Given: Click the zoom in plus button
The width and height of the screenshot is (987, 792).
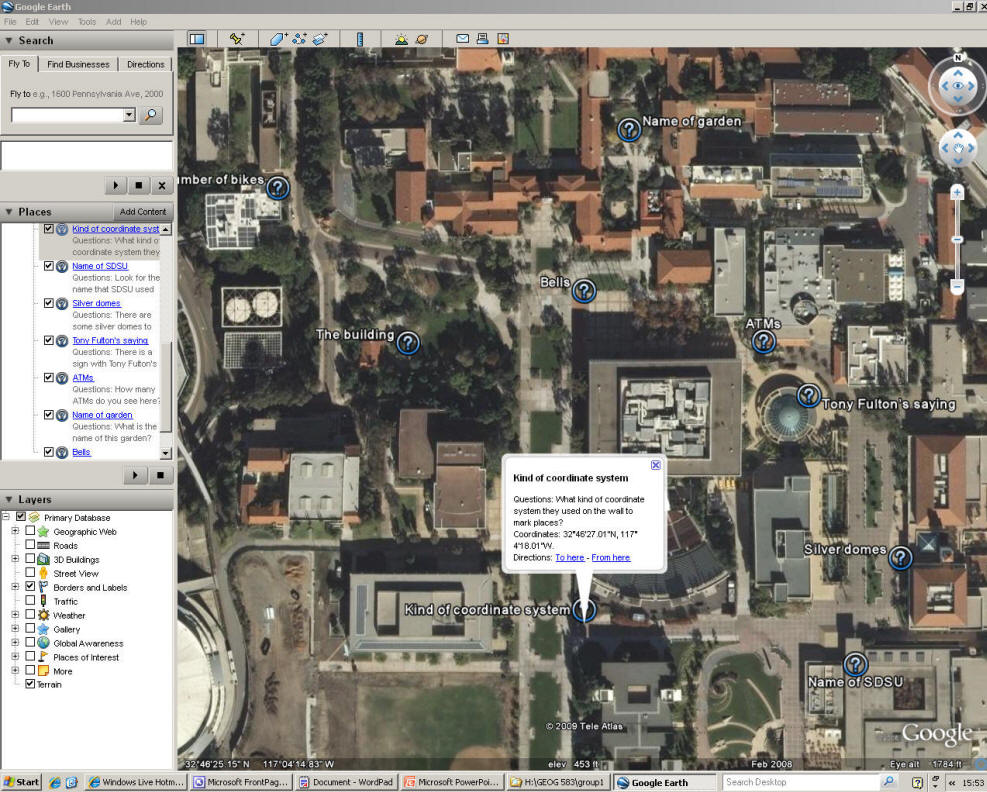Looking at the screenshot, I should click(x=957, y=193).
